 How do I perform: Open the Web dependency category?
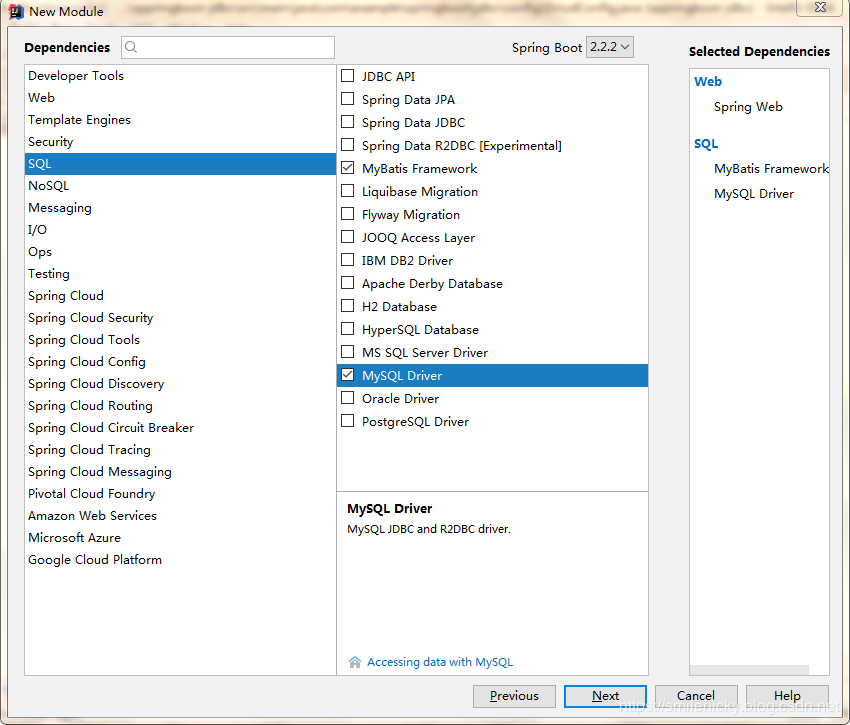pyautogui.click(x=180, y=98)
